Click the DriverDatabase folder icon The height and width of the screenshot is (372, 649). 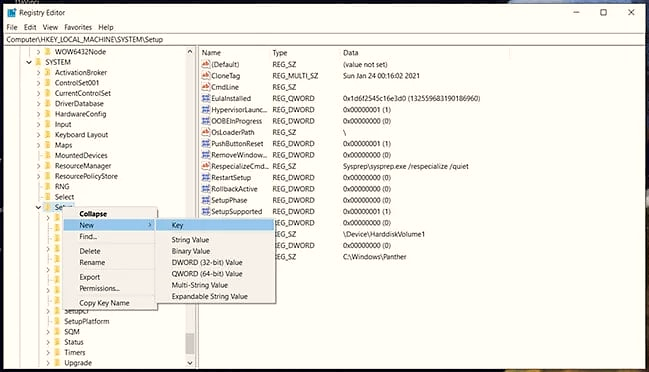pyautogui.click(x=48, y=103)
